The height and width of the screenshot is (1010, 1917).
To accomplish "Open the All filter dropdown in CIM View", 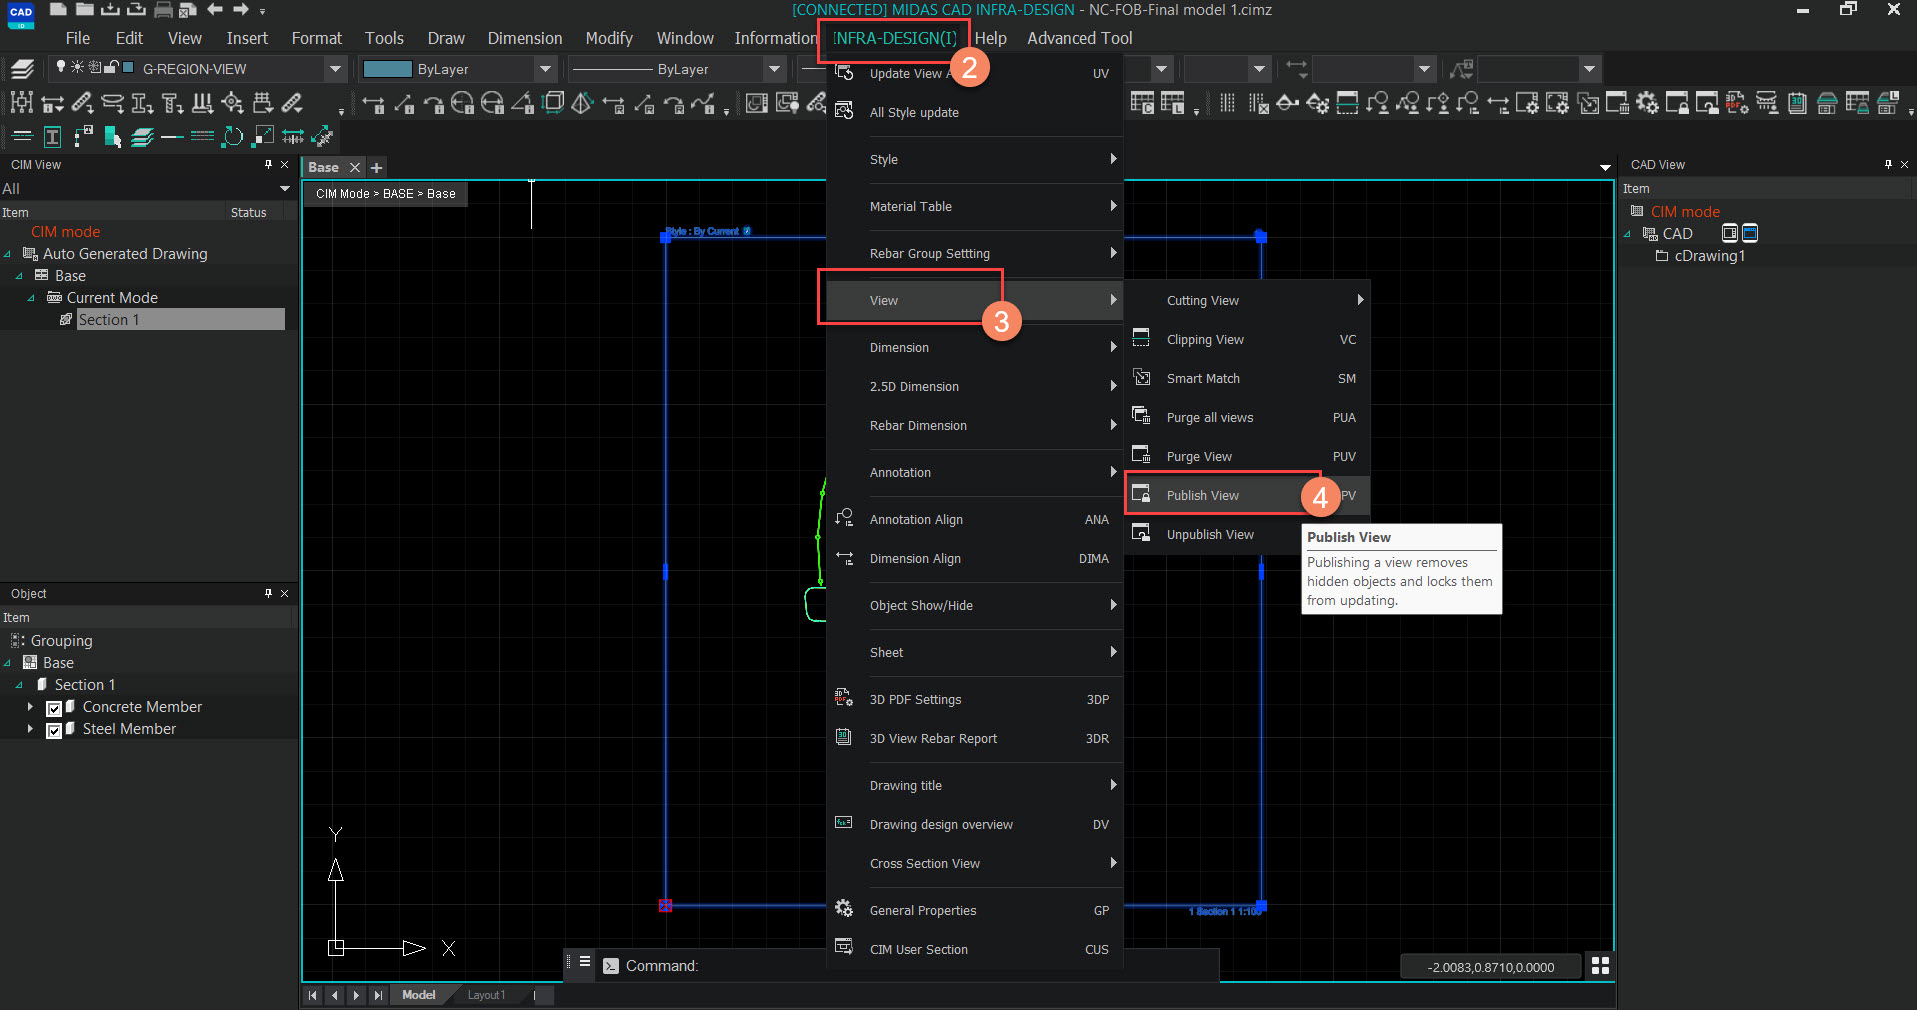I will coord(285,188).
